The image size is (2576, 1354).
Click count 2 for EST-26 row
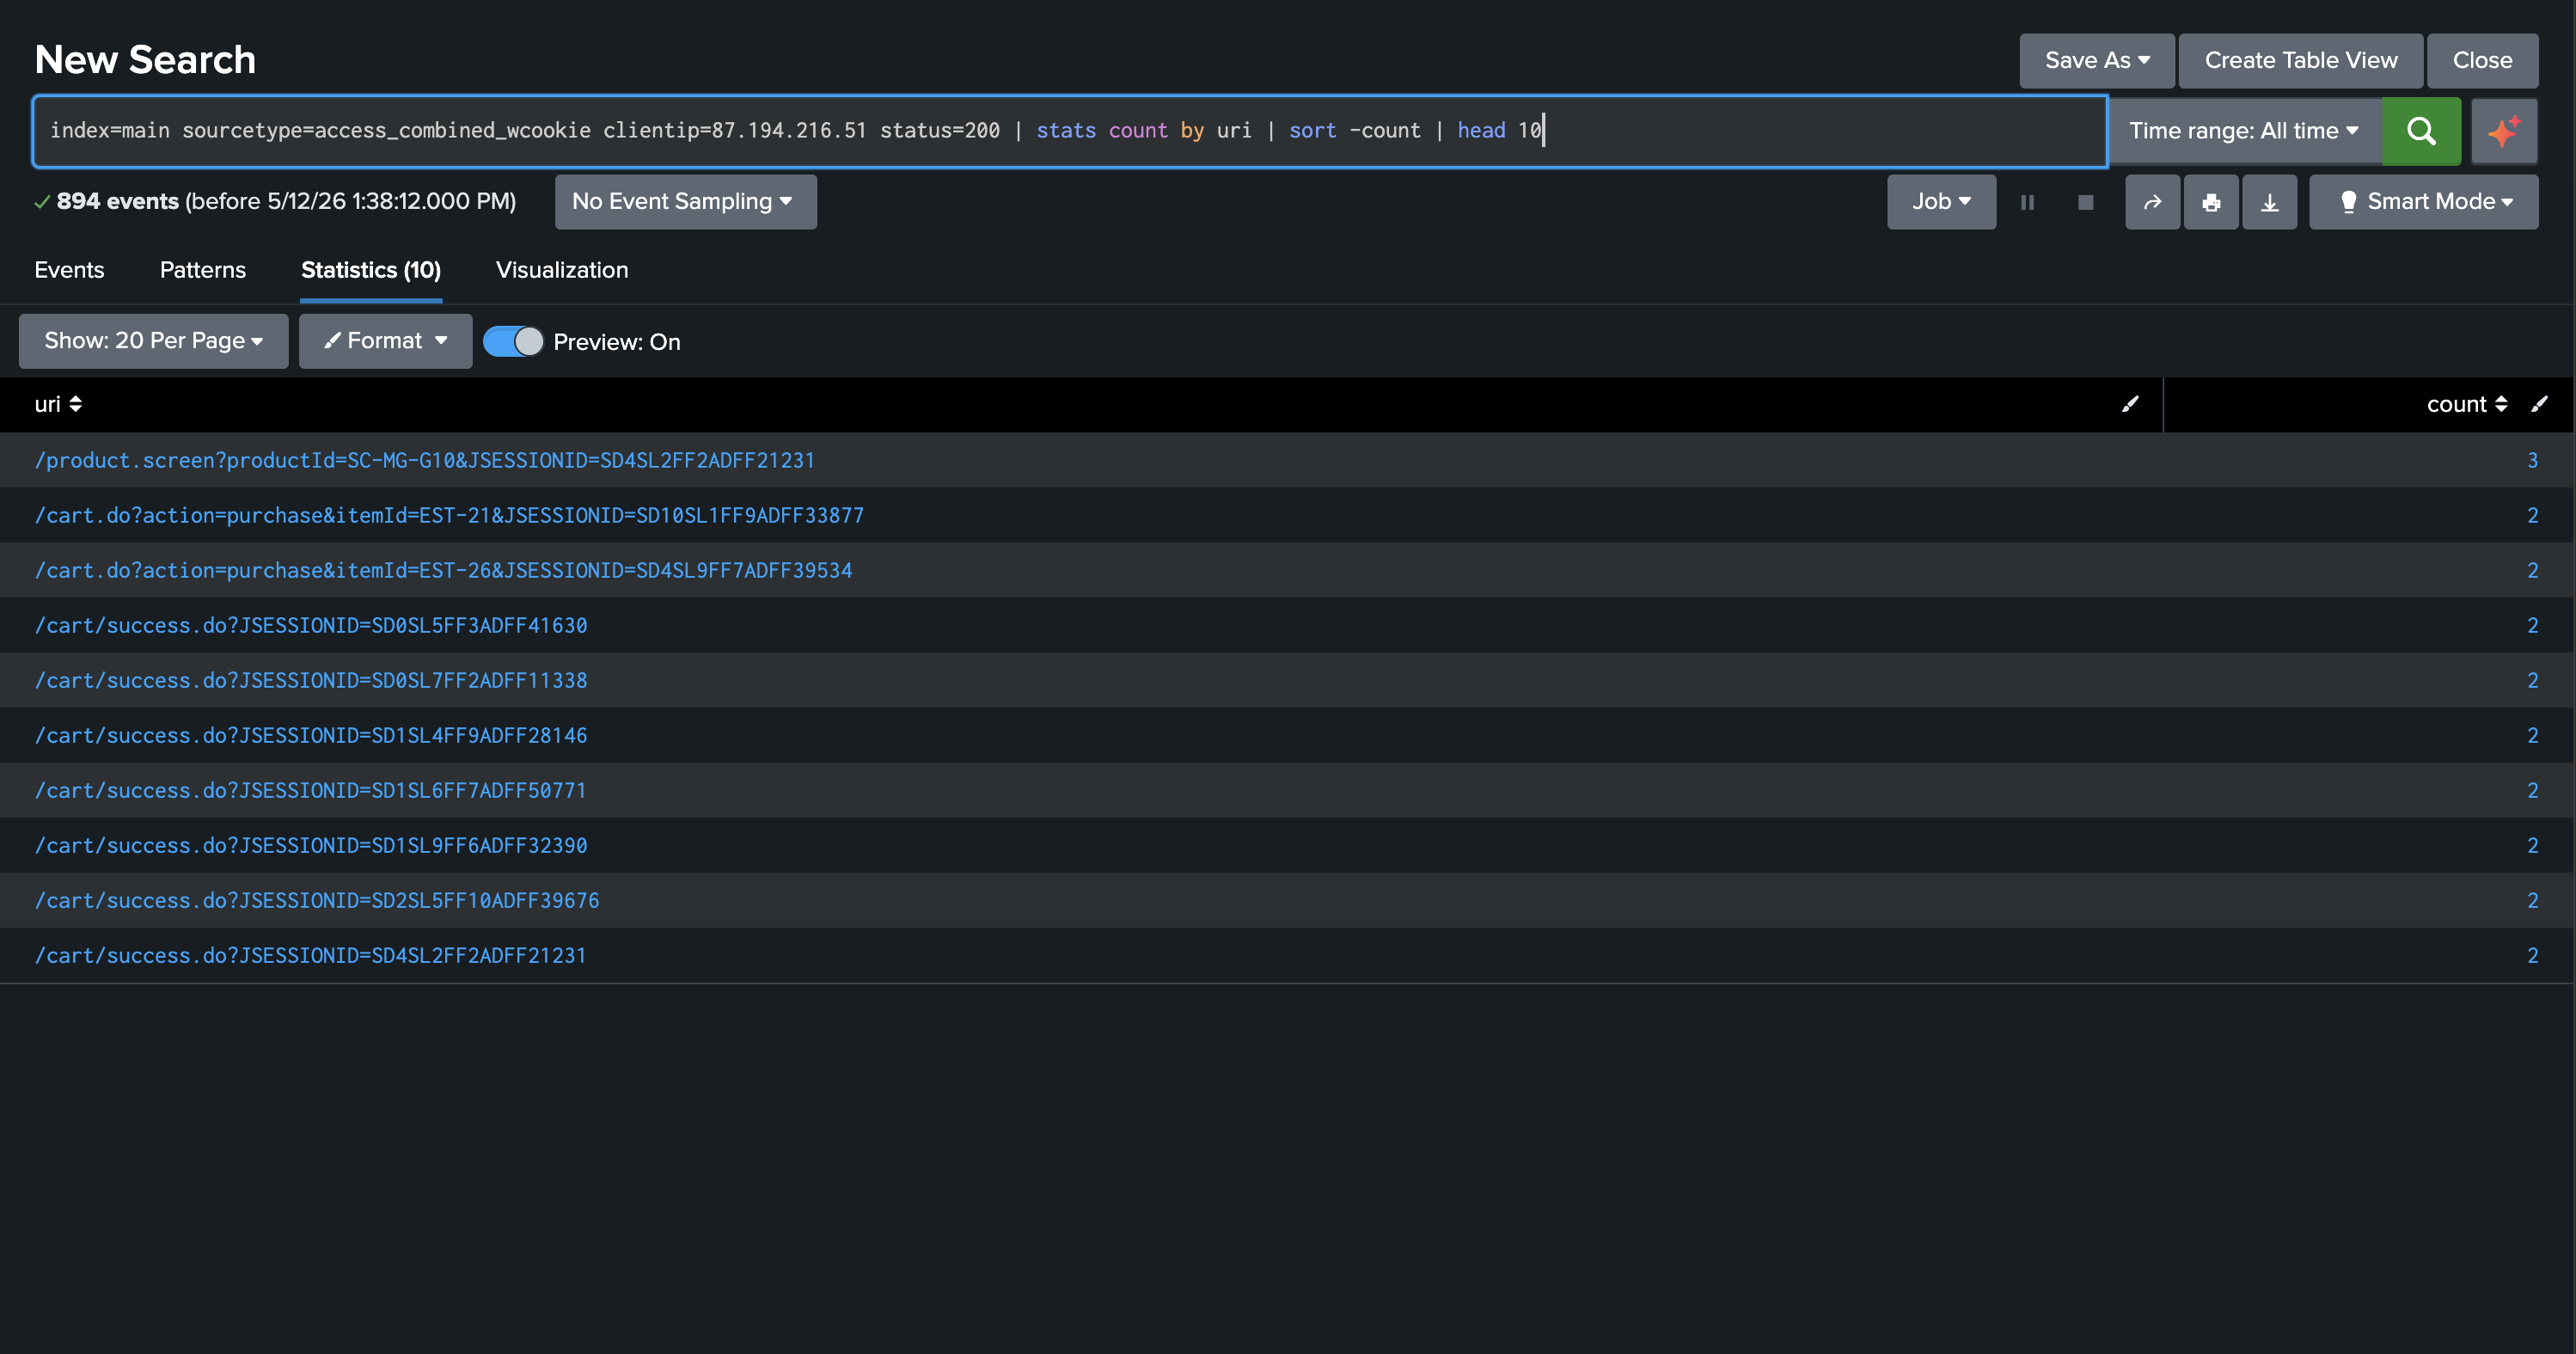2532,570
